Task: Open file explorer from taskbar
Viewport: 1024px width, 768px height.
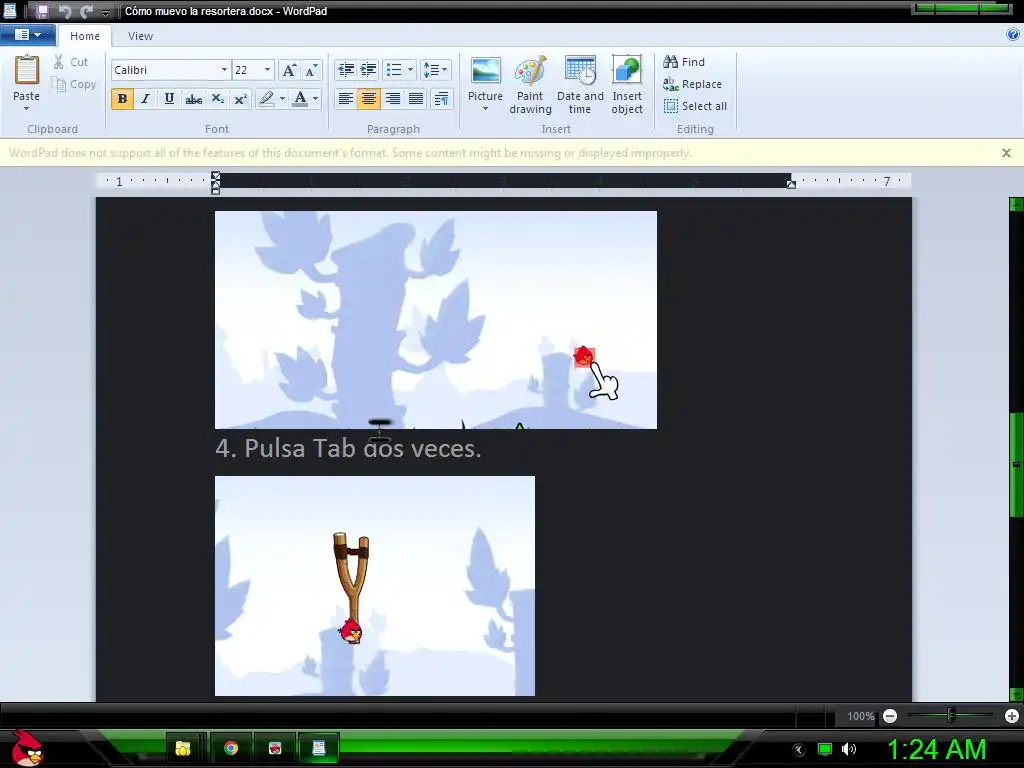Action: (183, 748)
